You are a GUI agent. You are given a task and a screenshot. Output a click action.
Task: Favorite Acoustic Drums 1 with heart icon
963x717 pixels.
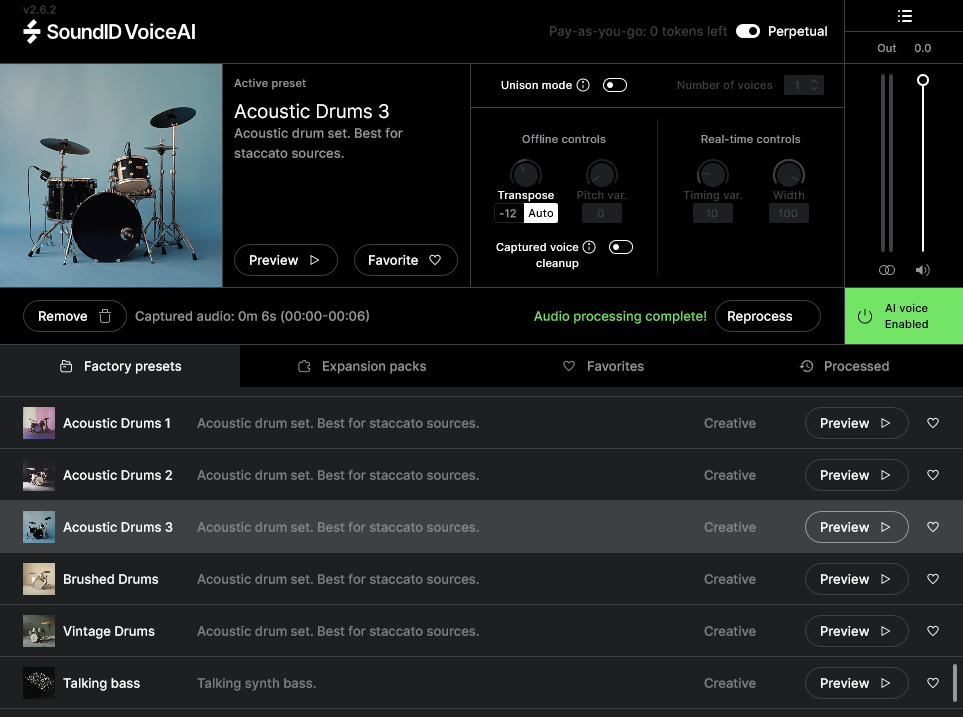click(x=933, y=423)
